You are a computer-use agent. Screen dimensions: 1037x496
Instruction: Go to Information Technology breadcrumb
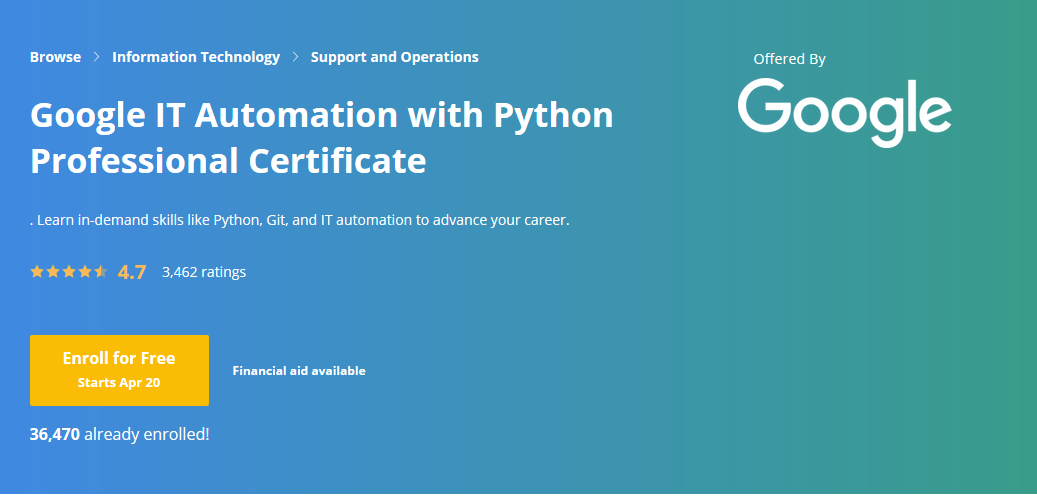(196, 57)
